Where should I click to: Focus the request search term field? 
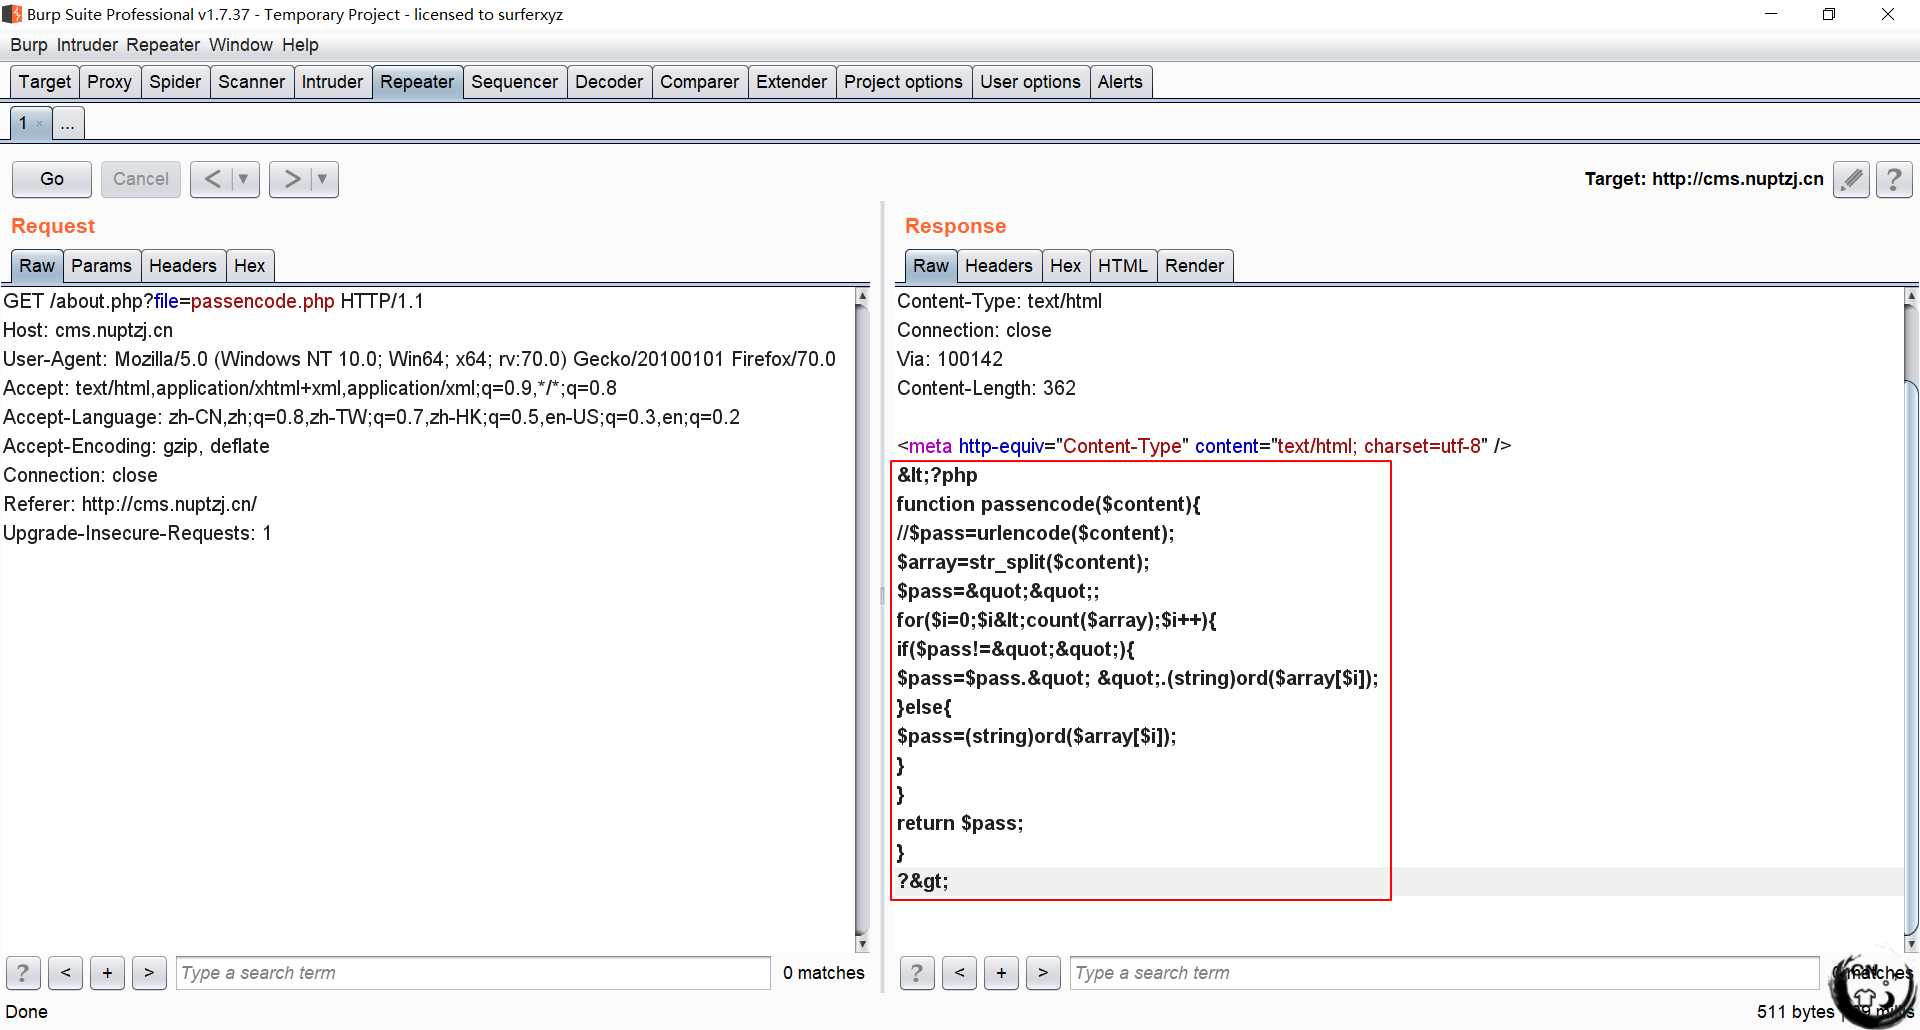click(x=473, y=973)
